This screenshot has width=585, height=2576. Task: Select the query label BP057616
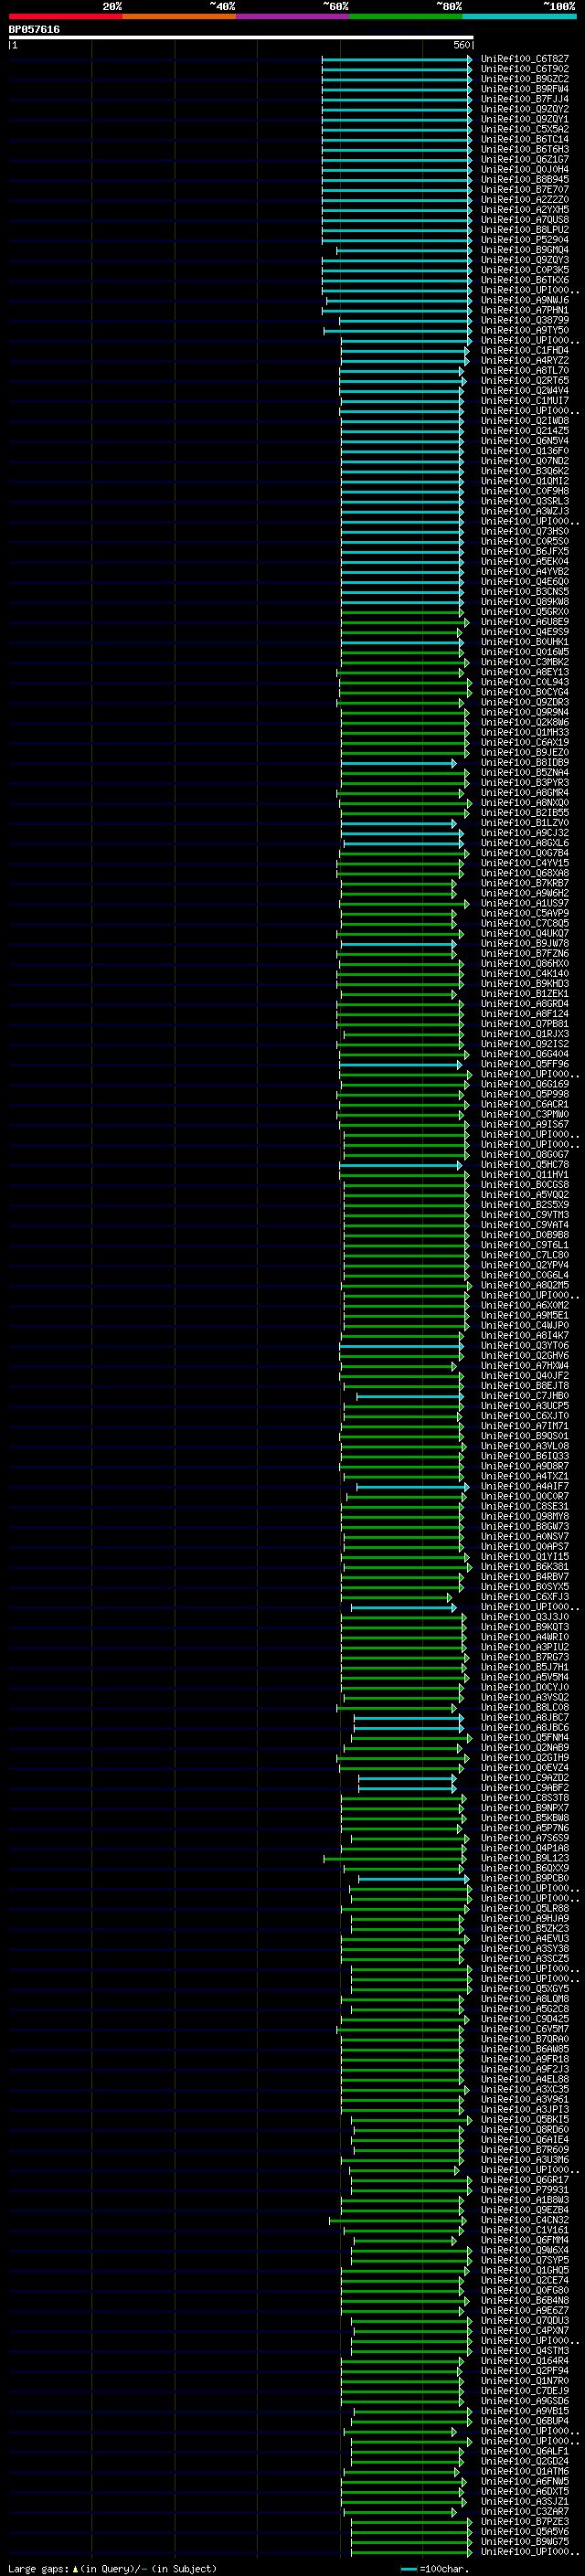[x=34, y=29]
